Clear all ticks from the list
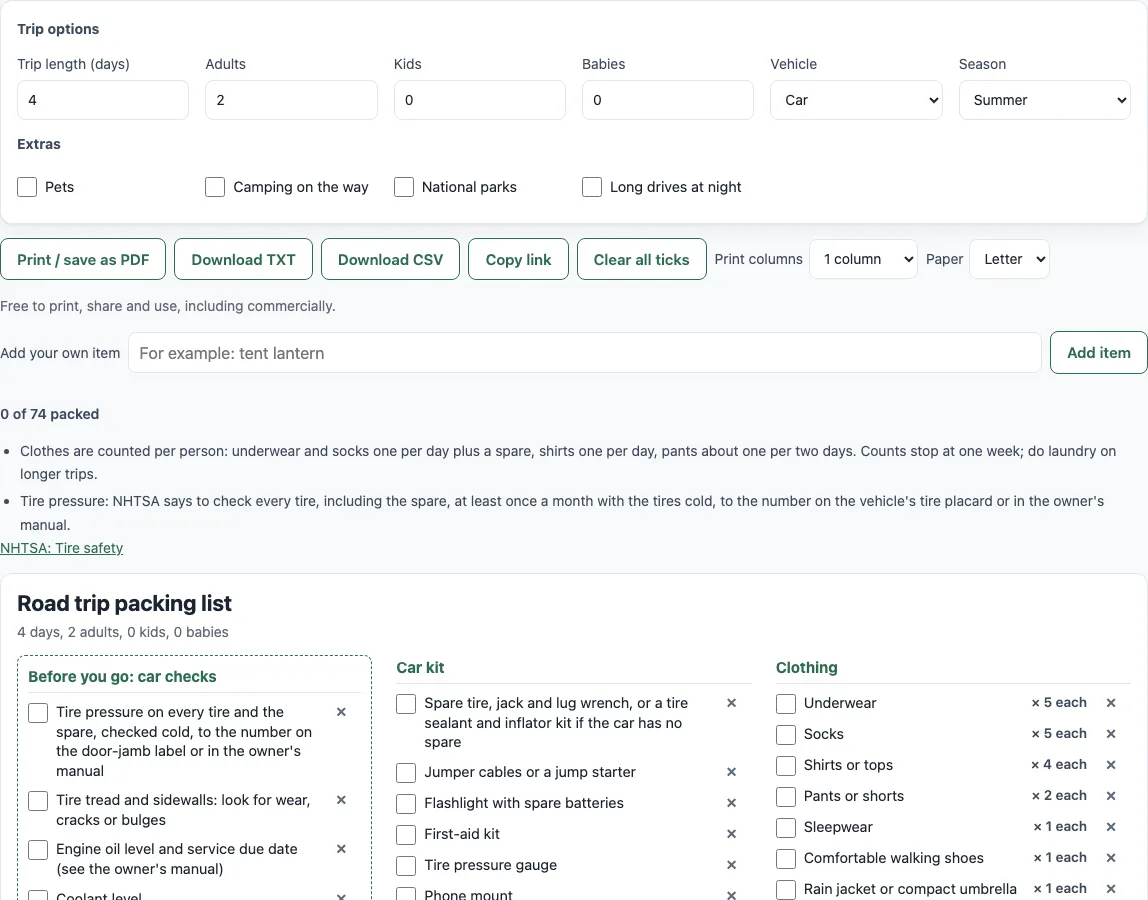 click(x=641, y=259)
